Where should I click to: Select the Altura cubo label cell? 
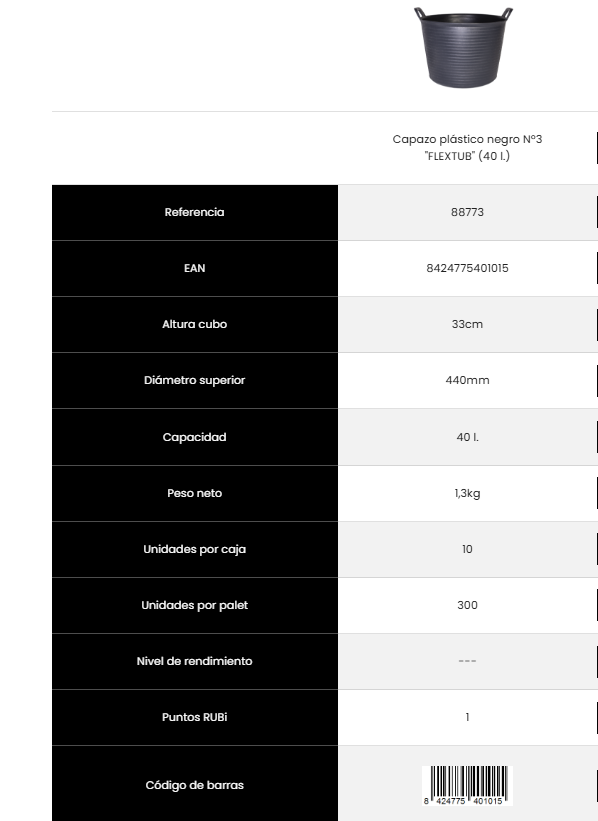pos(195,324)
